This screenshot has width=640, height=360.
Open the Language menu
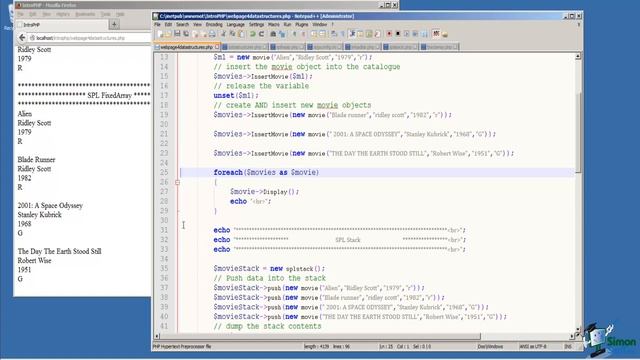click(236, 24)
